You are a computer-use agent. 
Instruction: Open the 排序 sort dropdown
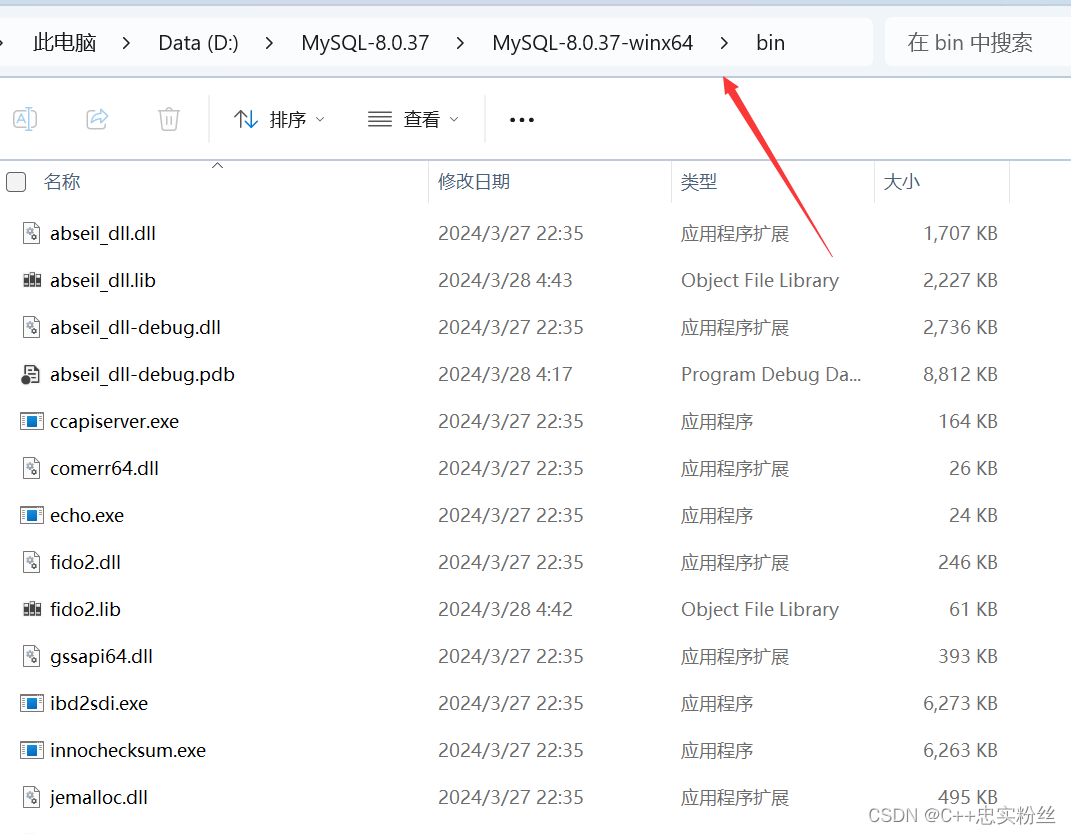pos(279,120)
